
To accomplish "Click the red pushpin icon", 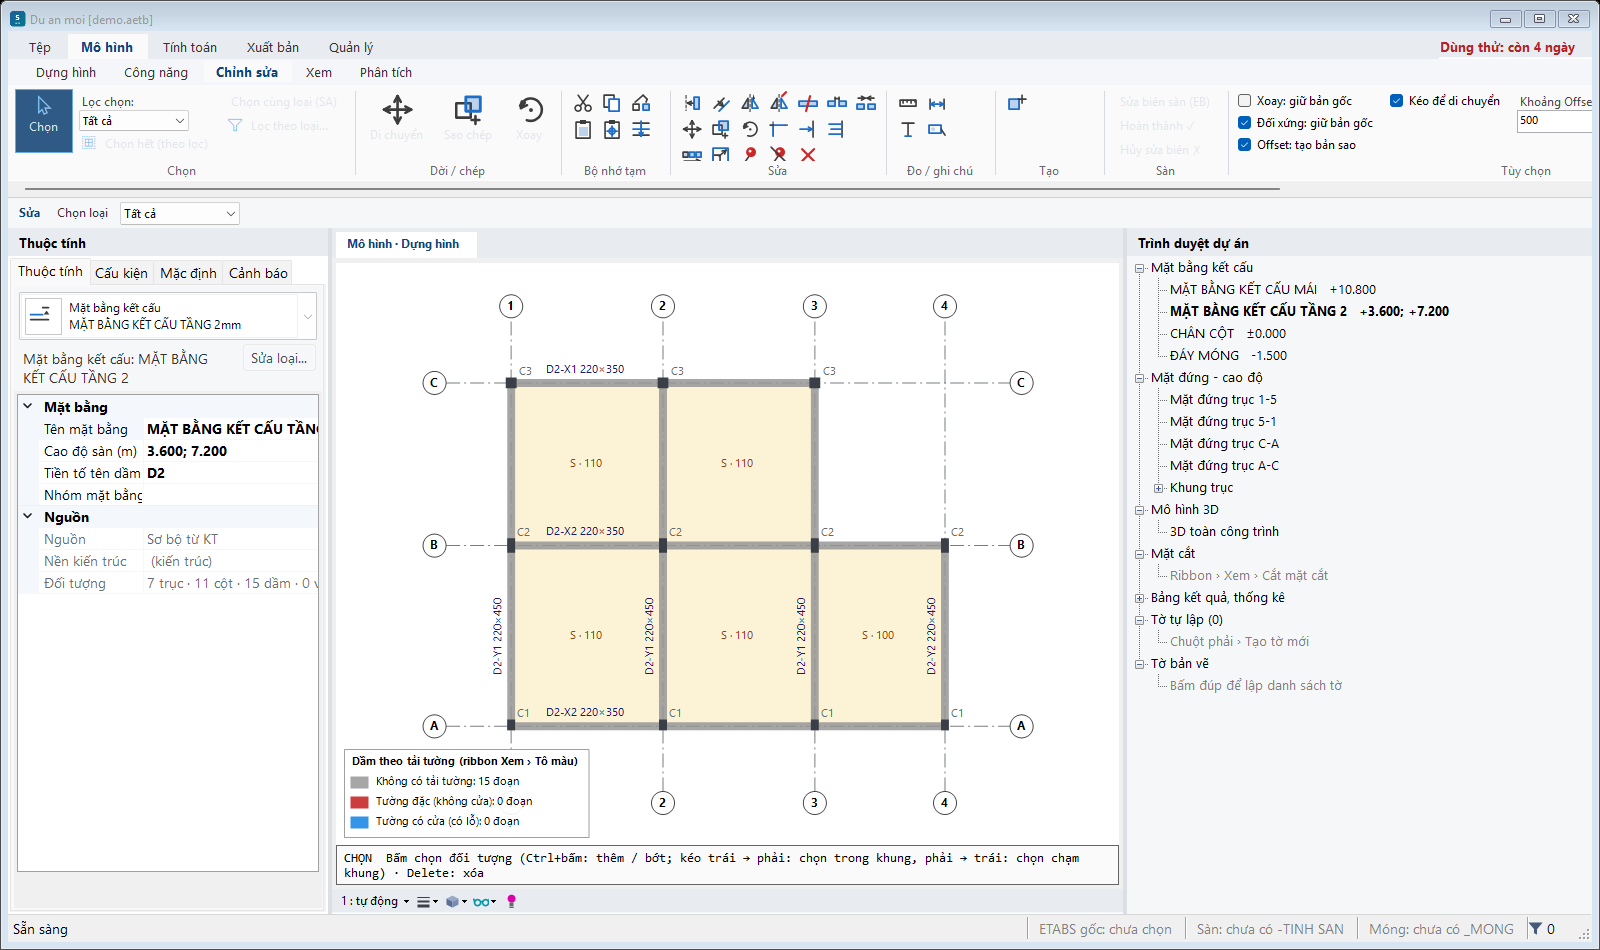I will coord(750,155).
